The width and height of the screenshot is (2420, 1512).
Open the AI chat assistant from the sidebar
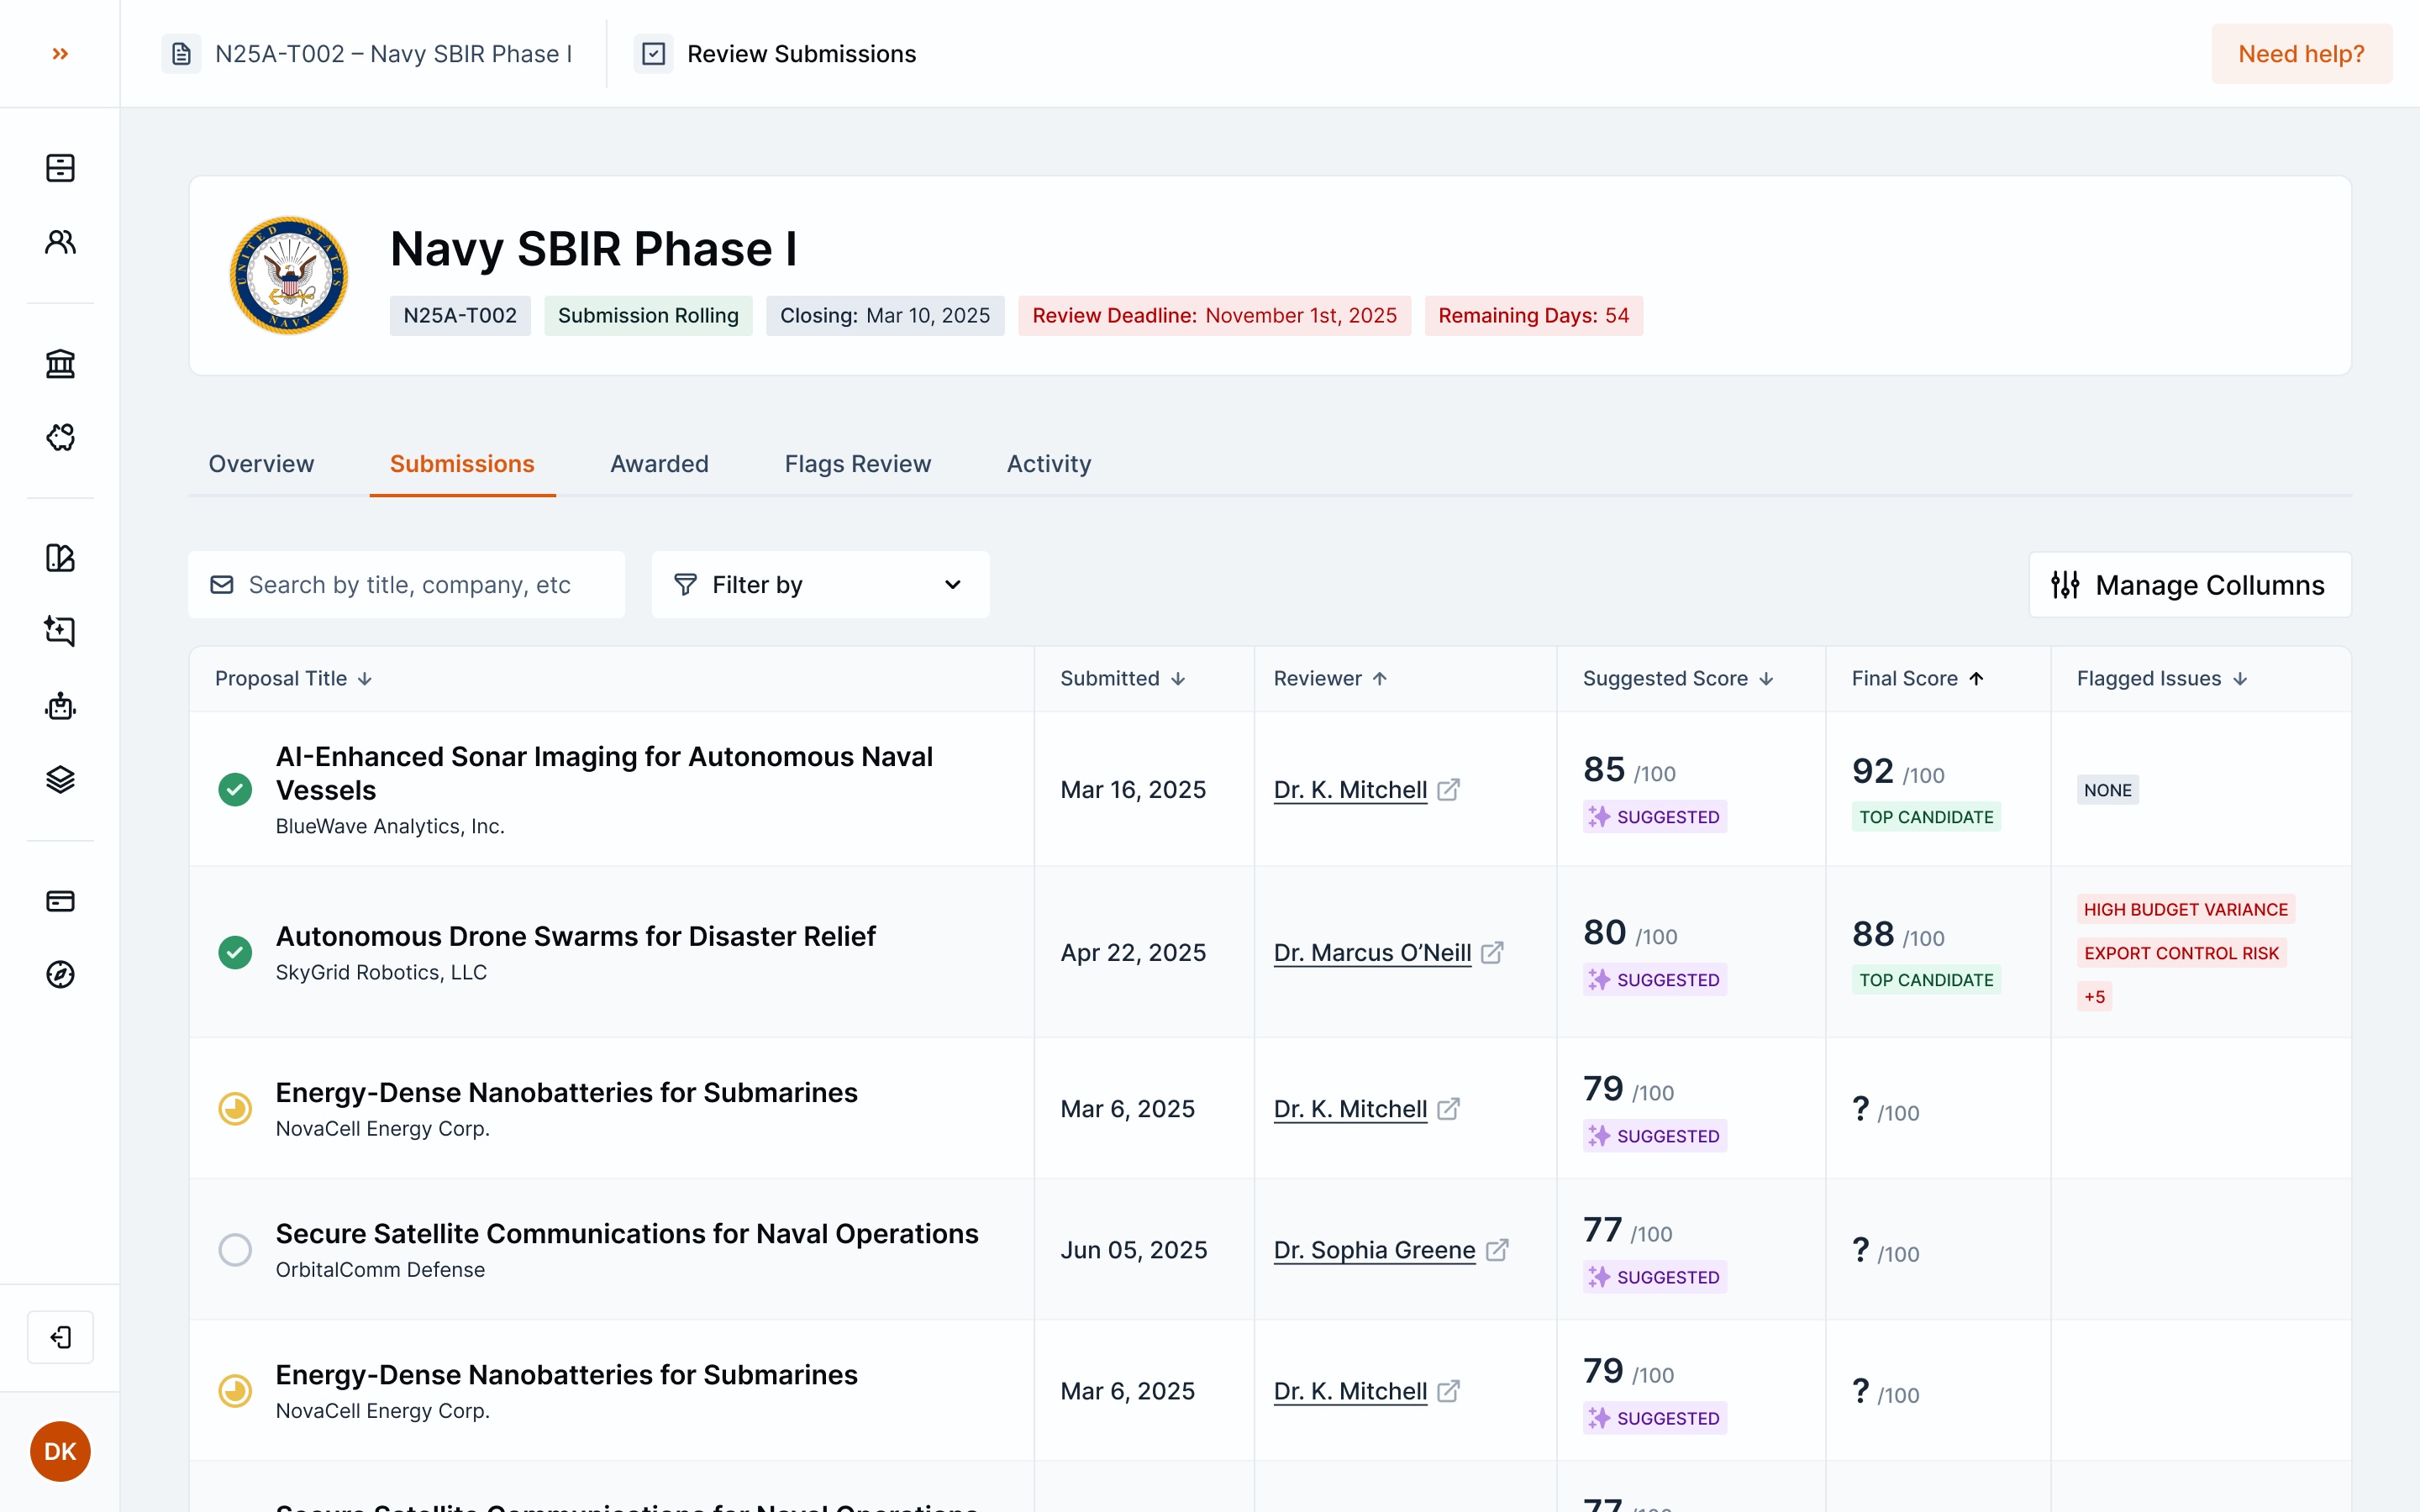[x=60, y=631]
